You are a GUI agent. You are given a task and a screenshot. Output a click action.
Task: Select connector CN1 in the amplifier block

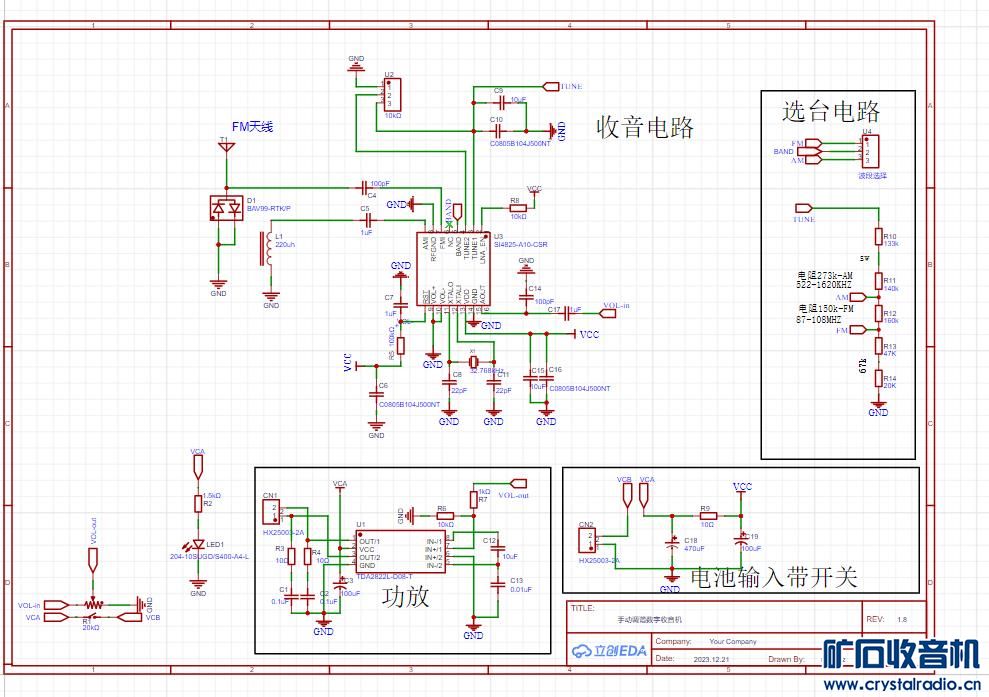[271, 512]
